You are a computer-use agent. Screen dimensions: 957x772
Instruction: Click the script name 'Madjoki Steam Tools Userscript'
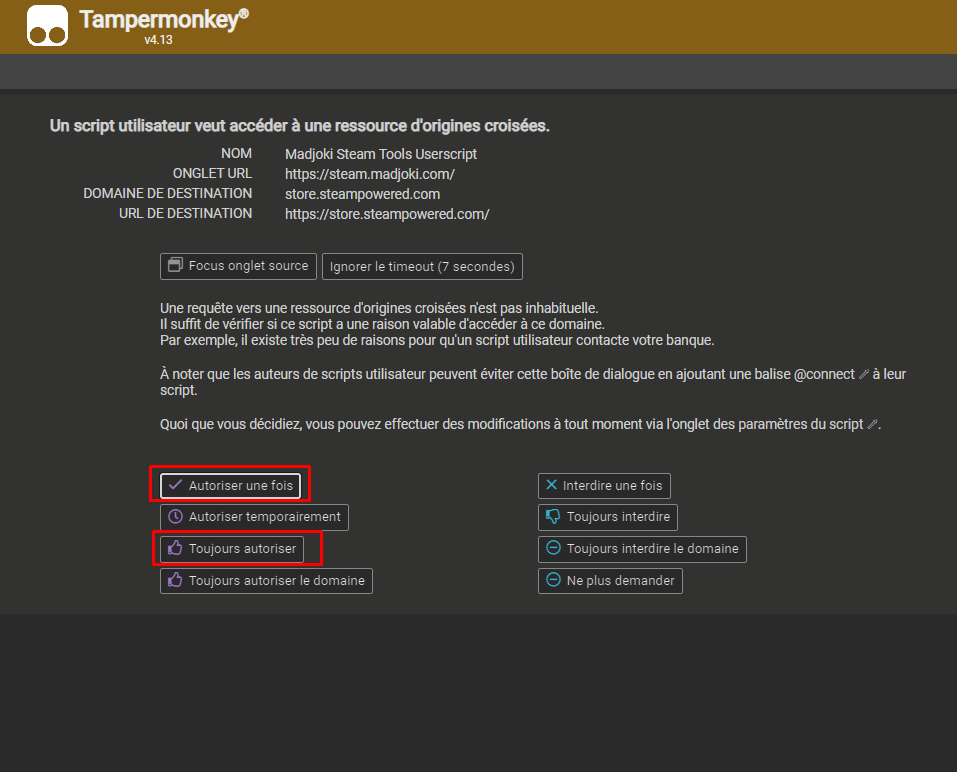(381, 154)
